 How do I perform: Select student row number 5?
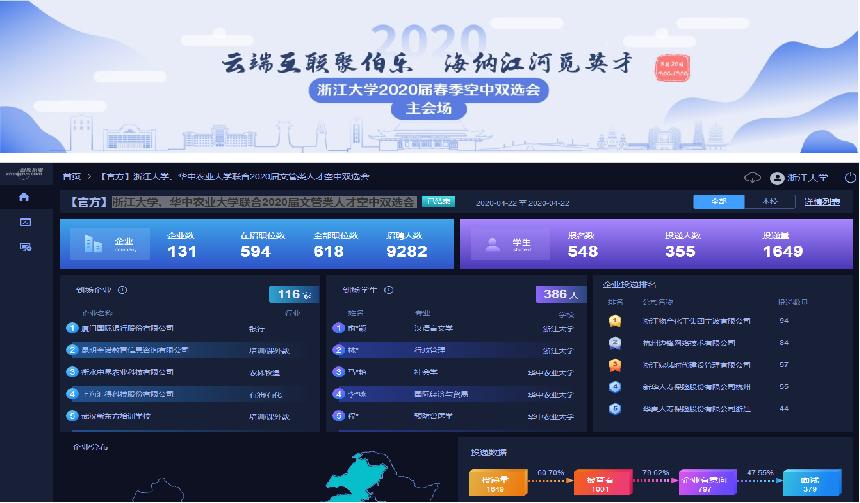pyautogui.click(x=455, y=416)
